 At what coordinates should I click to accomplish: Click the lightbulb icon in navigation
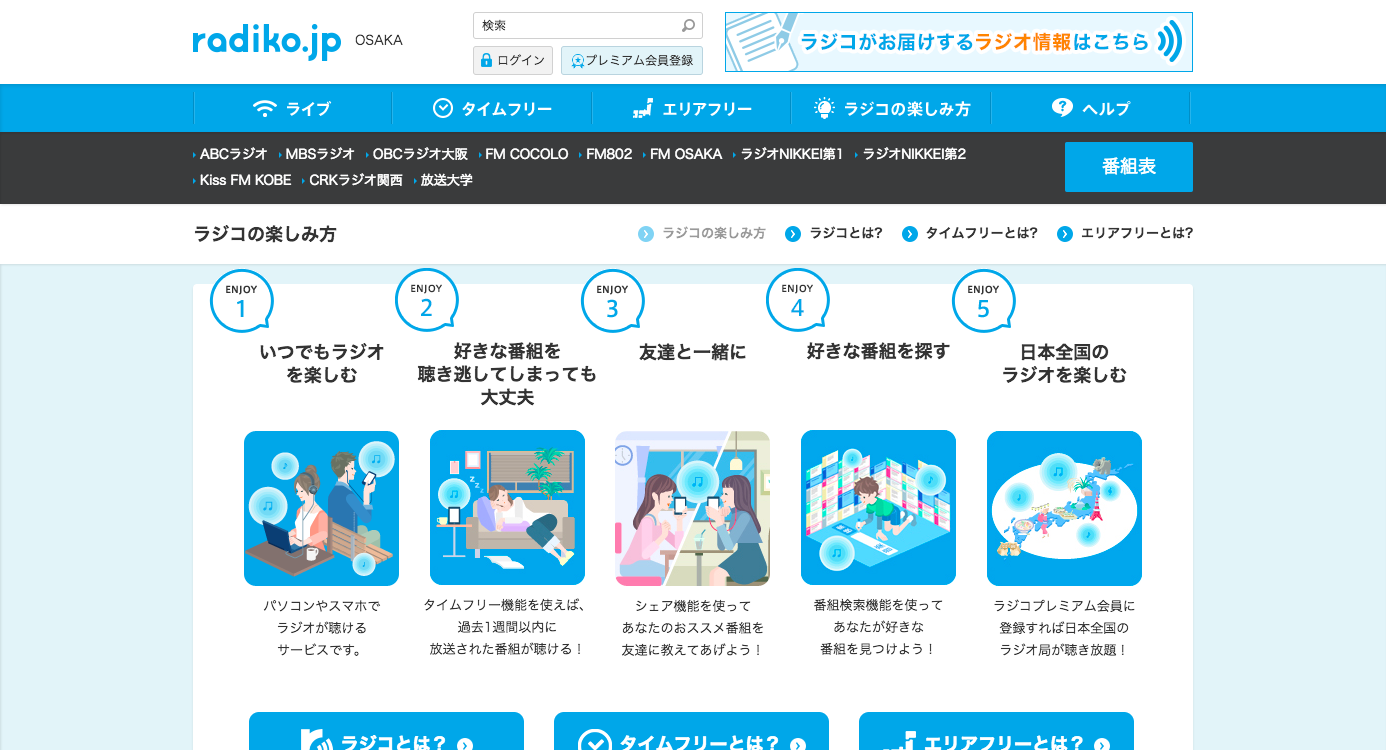824,108
